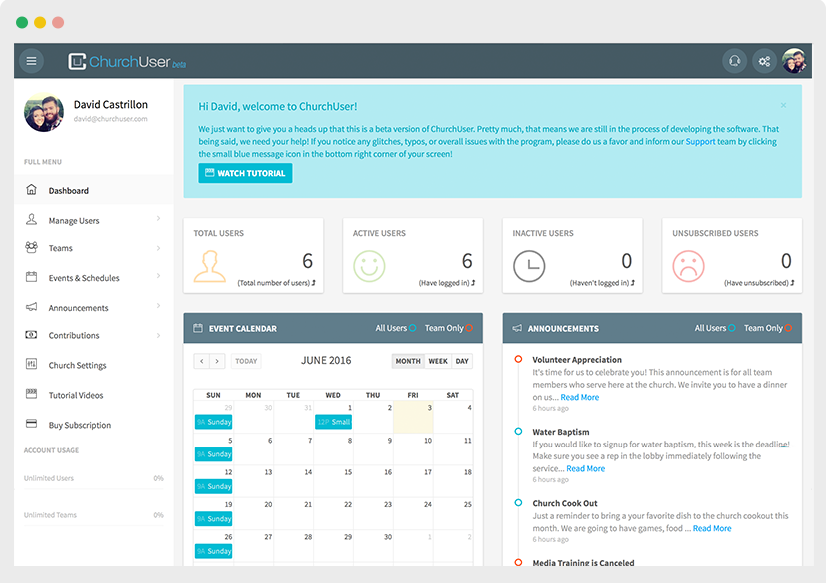The image size is (827, 584).
Task: Click the Tutorial Videos clapper icon
Action: coord(32,394)
